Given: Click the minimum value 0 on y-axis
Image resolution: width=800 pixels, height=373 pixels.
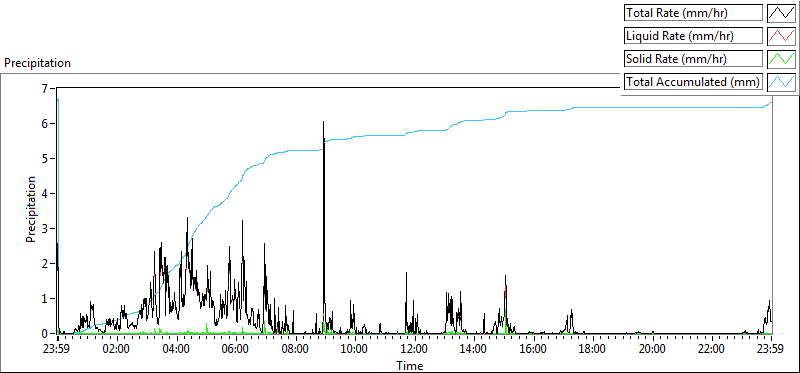Looking at the screenshot, I should coord(44,334).
